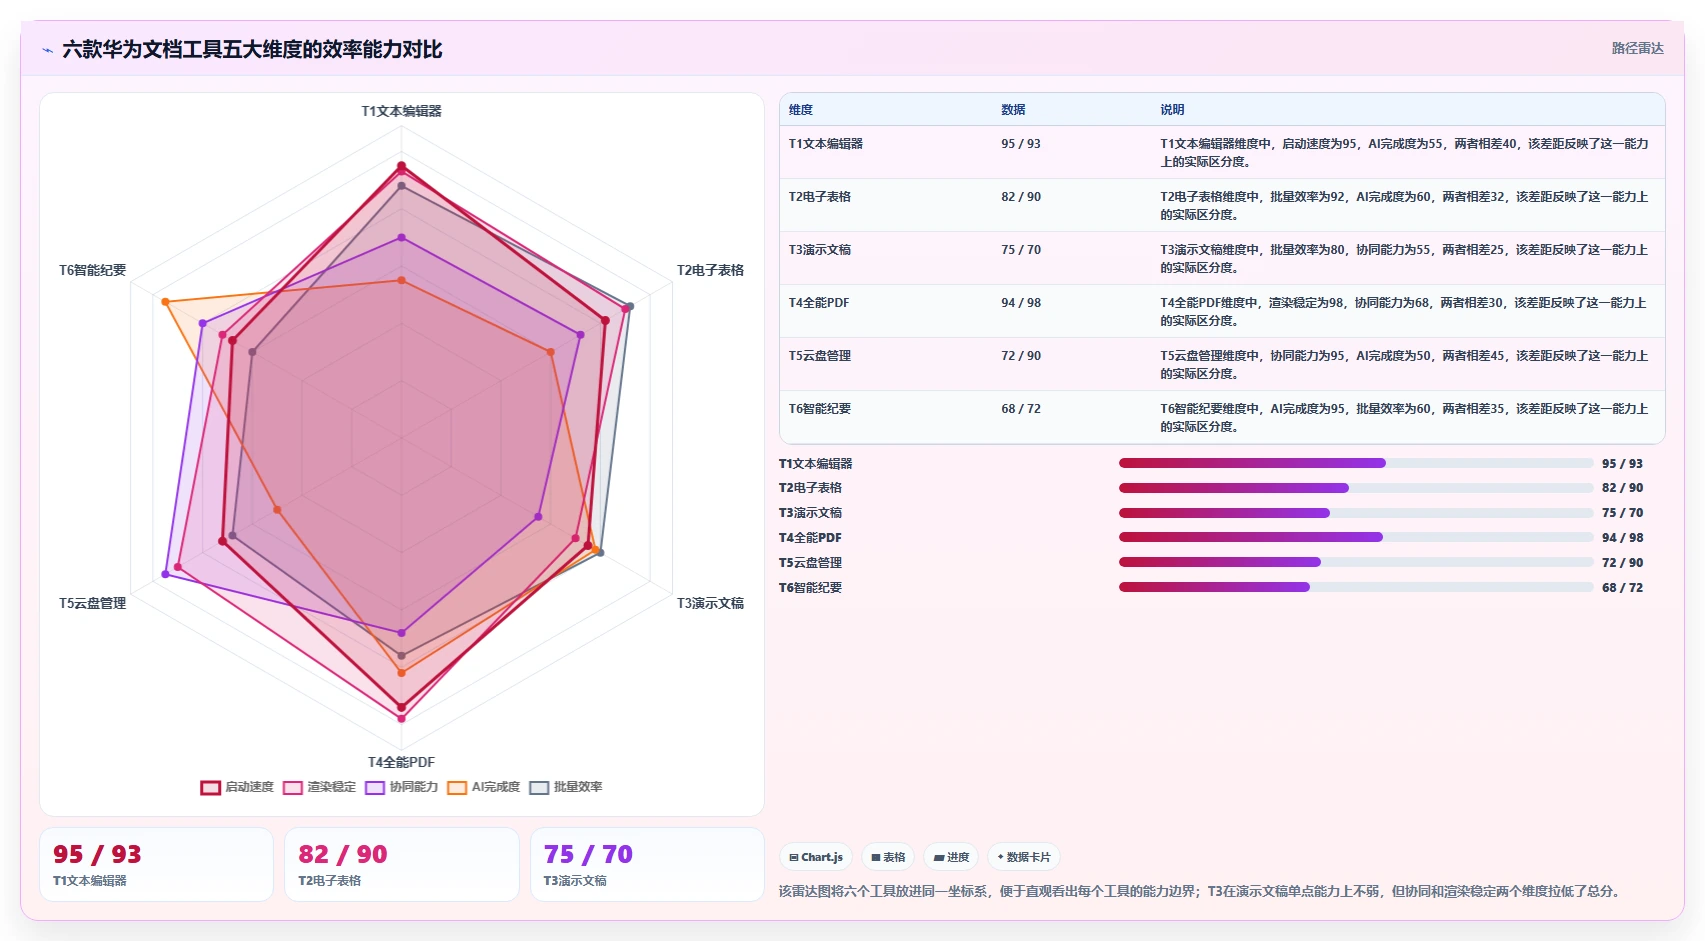Click the purple 协同能力 data point near T5云盘管理
1705x941 pixels.
(x=165, y=574)
